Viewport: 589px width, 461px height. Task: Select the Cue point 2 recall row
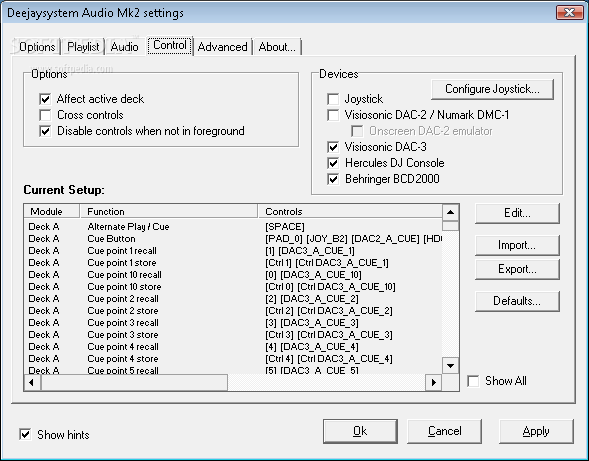(233, 299)
